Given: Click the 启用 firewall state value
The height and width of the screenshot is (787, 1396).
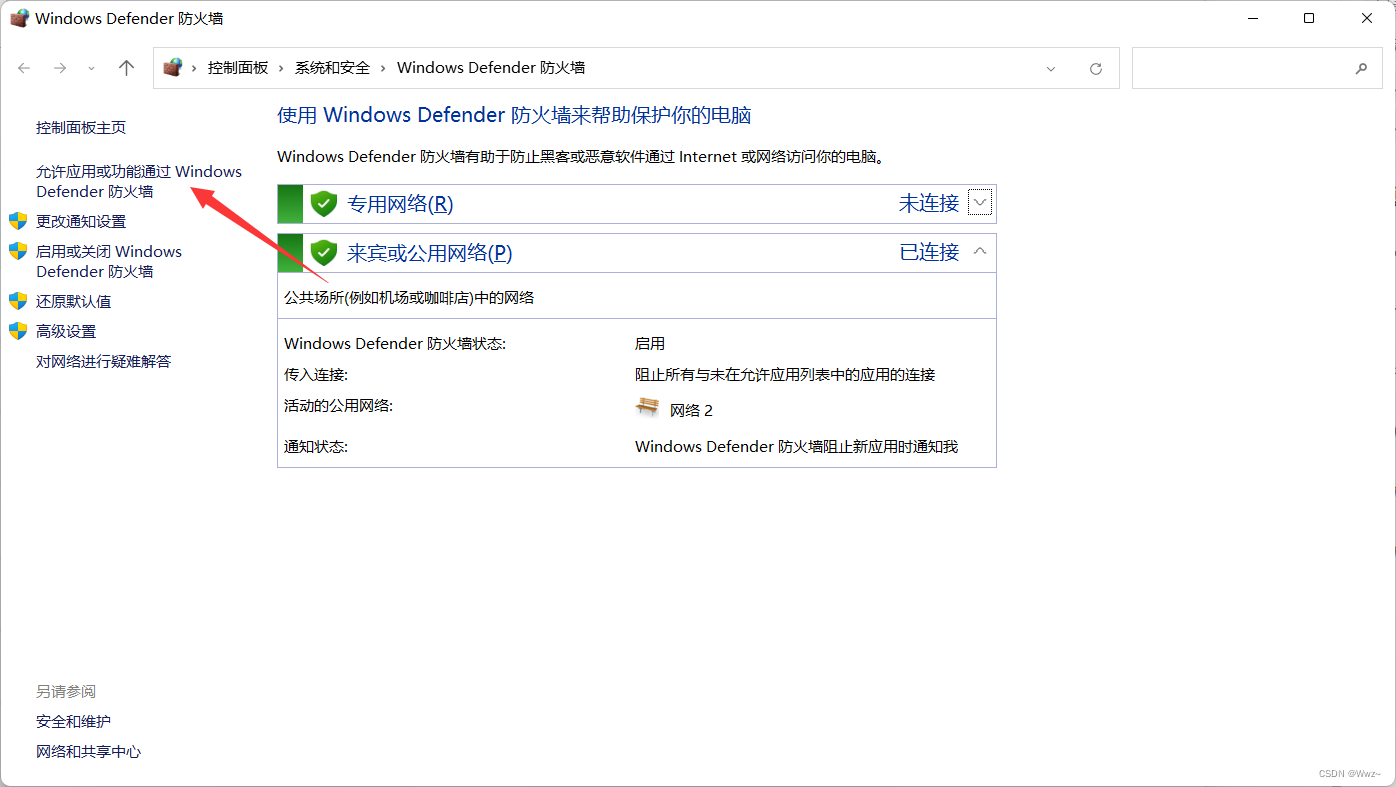Looking at the screenshot, I should [x=650, y=344].
